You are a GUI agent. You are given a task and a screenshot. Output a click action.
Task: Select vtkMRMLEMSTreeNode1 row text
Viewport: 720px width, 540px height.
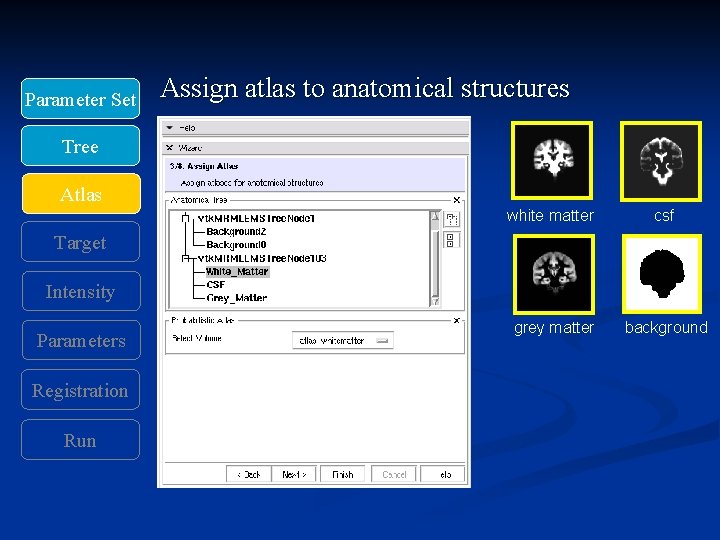point(256,219)
